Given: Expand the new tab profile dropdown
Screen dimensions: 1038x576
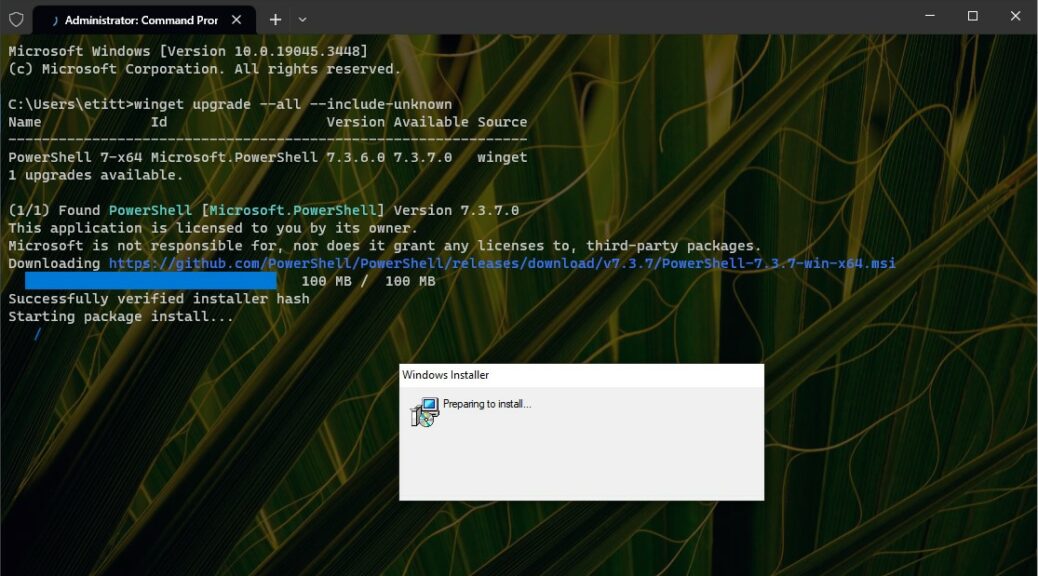Looking at the screenshot, I should [303, 20].
